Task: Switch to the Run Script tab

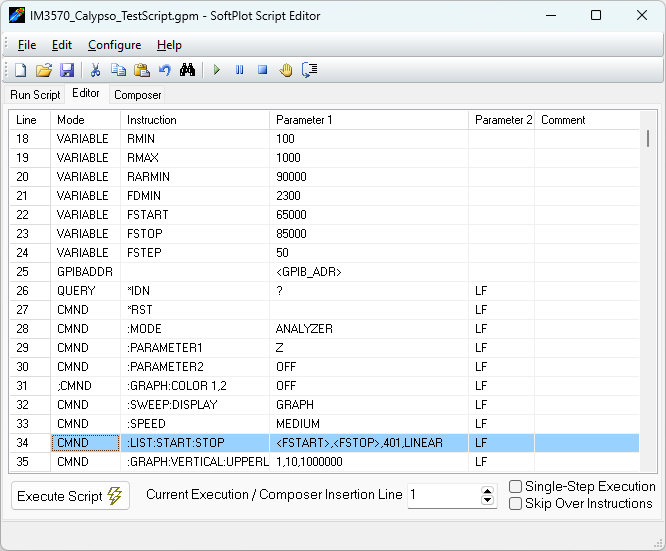Action: click(x=35, y=95)
